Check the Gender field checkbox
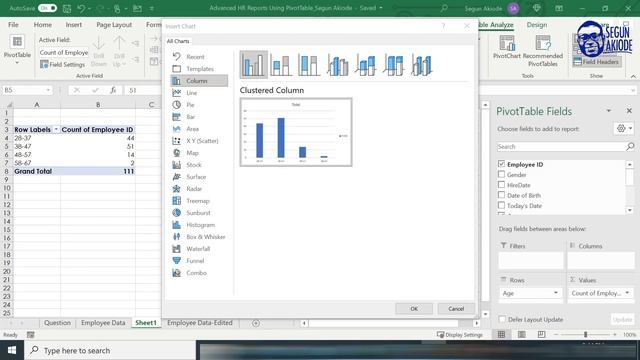Image resolution: width=640 pixels, height=360 pixels. (x=501, y=174)
